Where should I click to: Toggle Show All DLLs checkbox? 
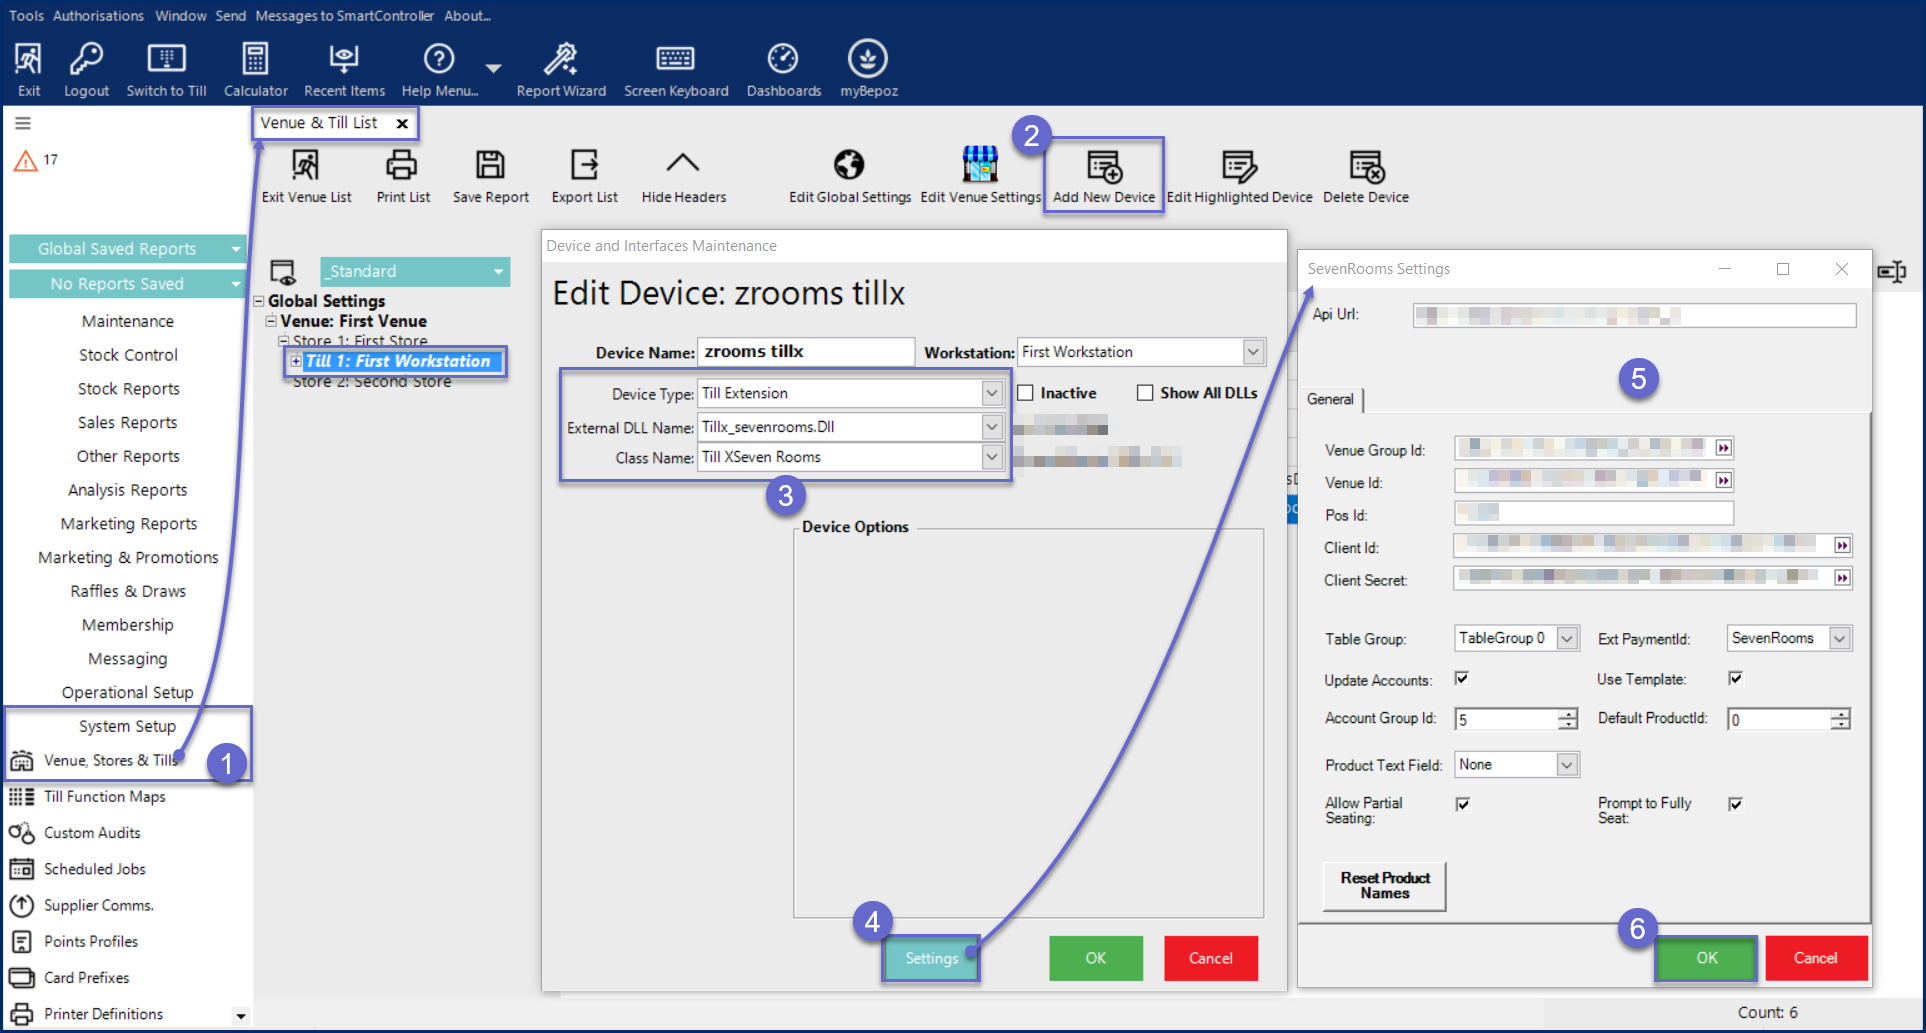point(1145,393)
